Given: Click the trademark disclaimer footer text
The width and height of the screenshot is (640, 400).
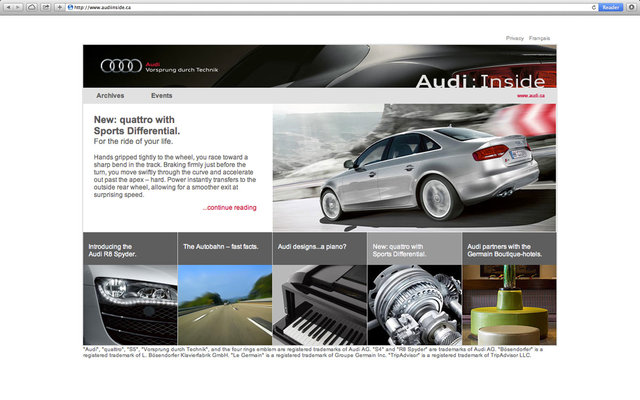Looking at the screenshot, I should coord(313,352).
